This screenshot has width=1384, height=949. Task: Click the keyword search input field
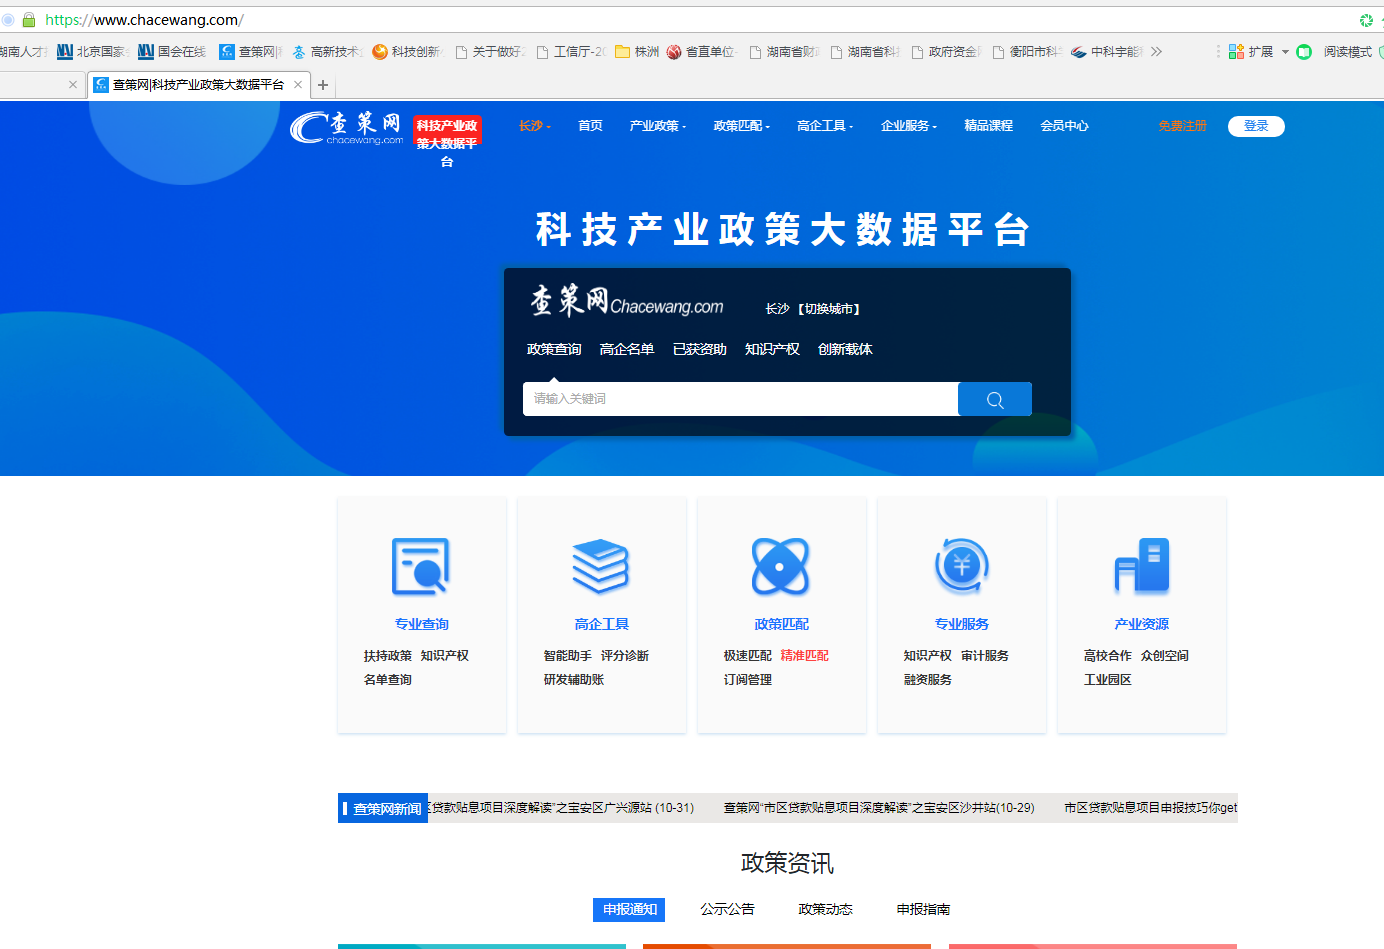click(740, 399)
